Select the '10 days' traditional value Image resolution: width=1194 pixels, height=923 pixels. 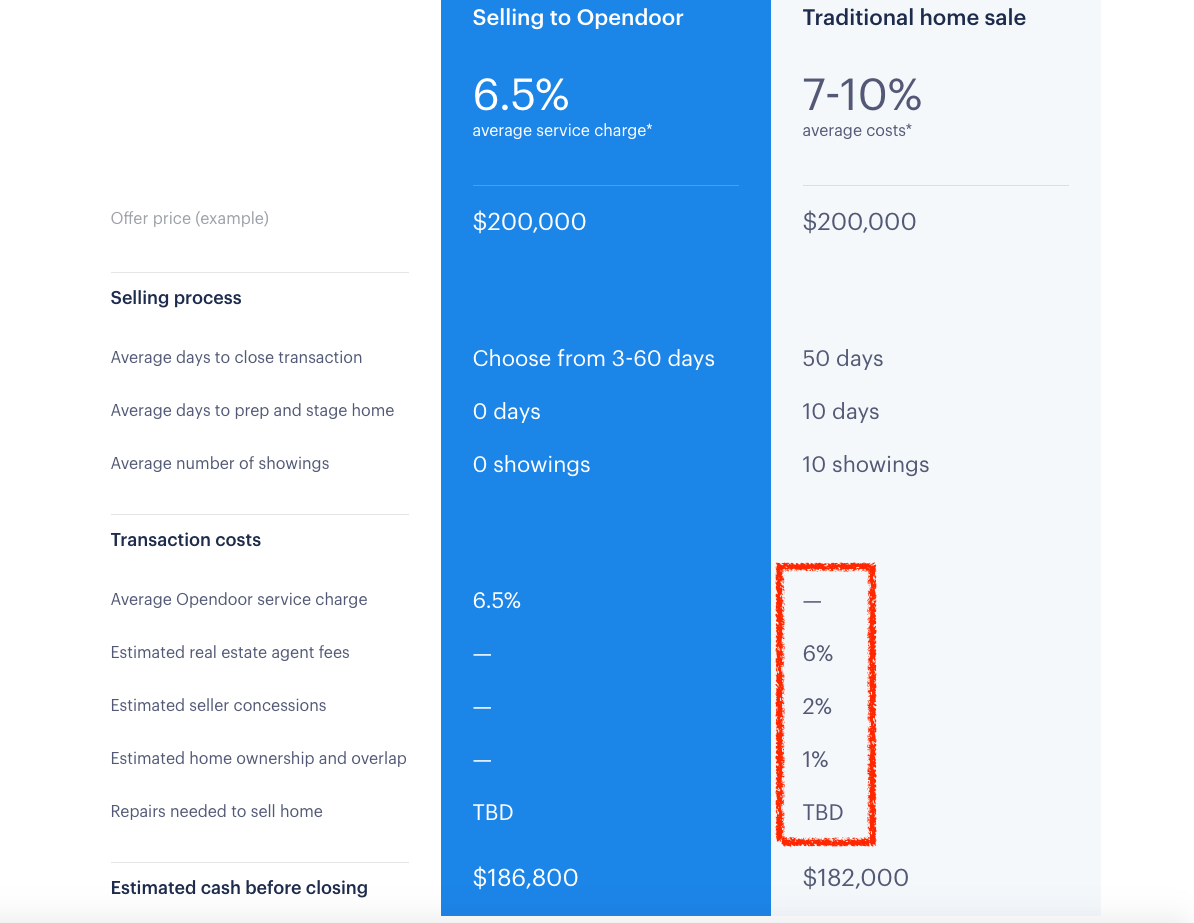point(841,412)
